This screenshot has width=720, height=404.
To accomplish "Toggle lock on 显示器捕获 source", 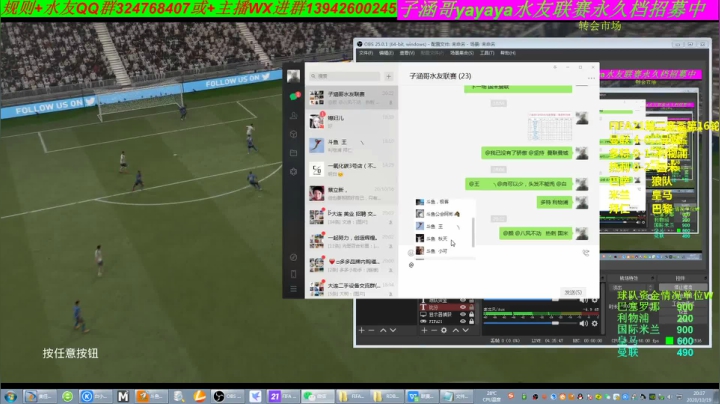I will (471, 314).
